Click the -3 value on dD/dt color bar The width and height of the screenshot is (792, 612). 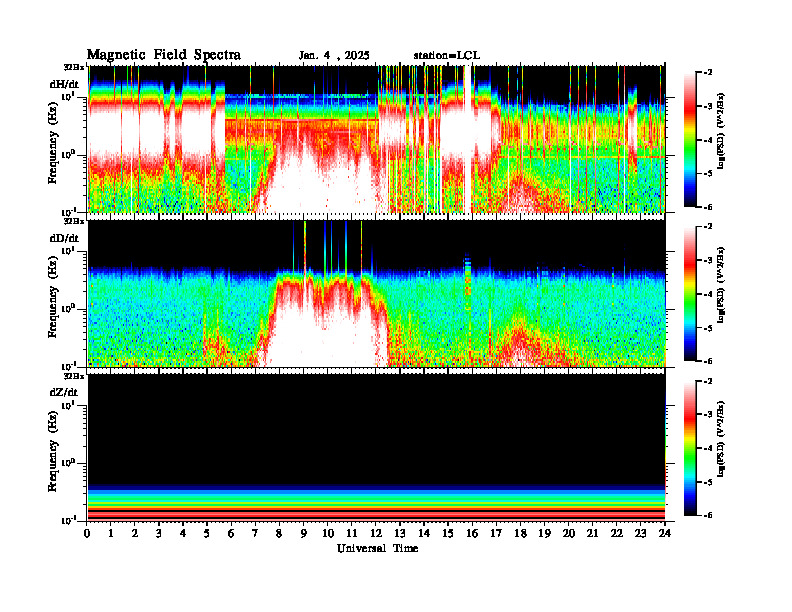[x=708, y=261]
